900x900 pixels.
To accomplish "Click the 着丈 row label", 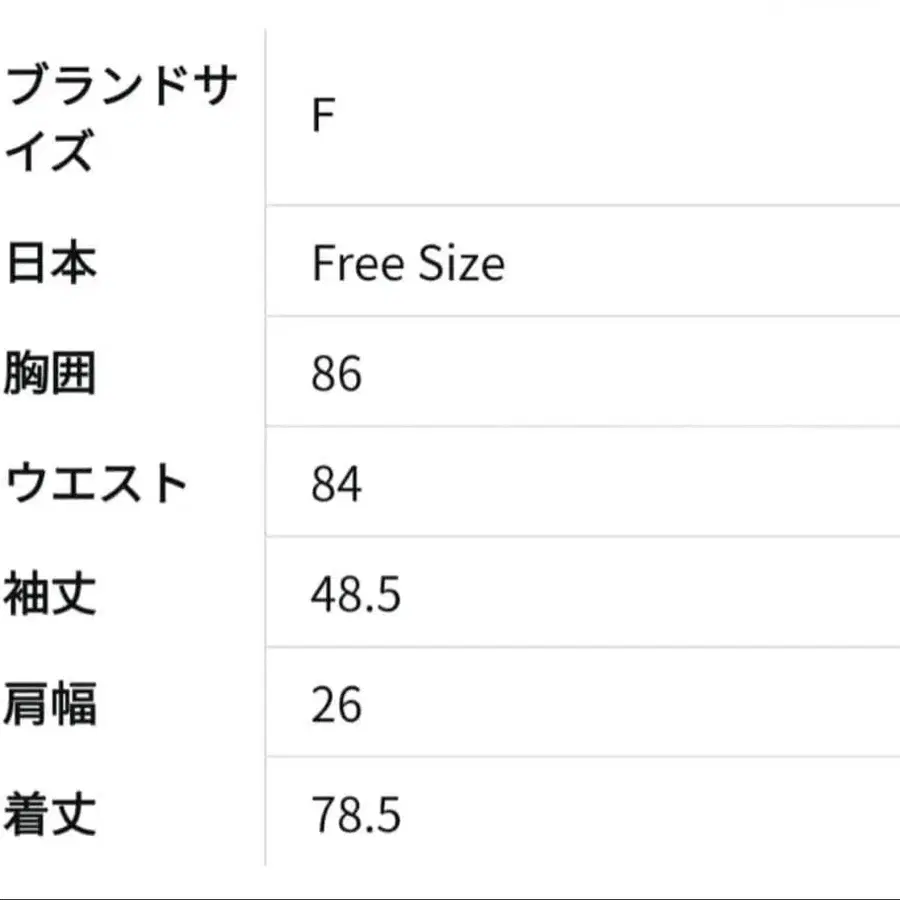I will pyautogui.click(x=52, y=815).
